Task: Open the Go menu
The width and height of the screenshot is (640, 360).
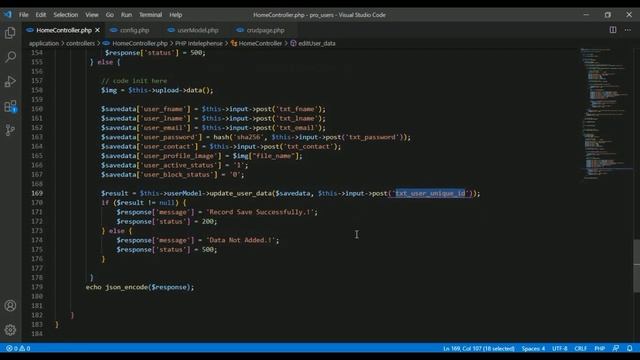Action: click(109, 15)
